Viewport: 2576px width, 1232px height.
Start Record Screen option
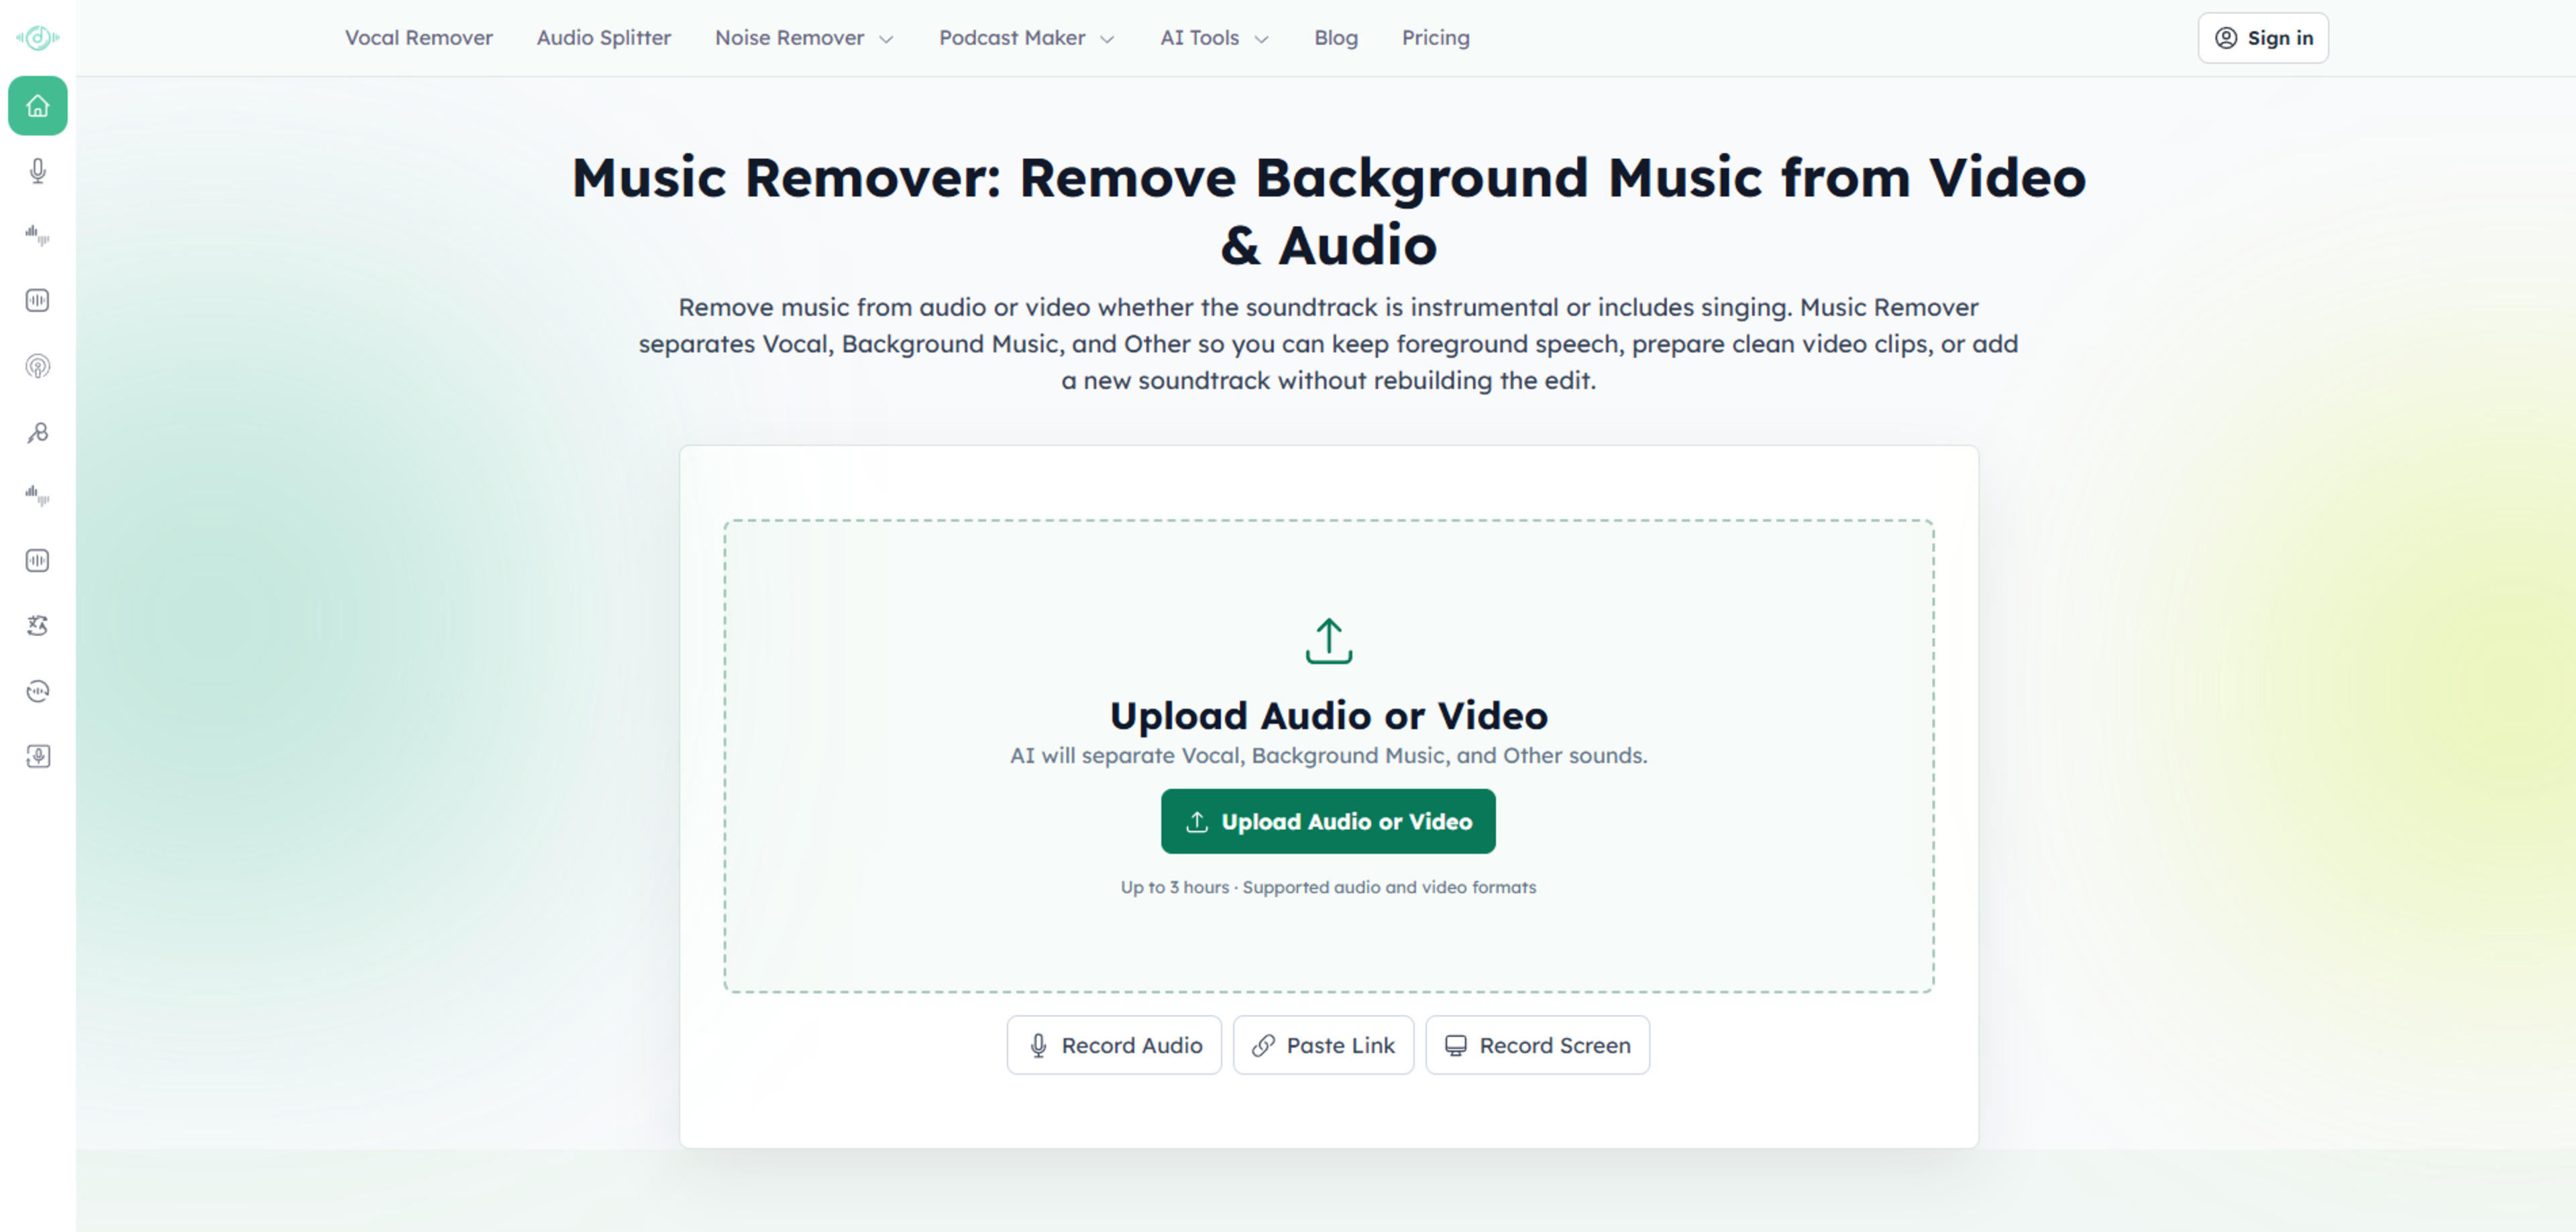[1537, 1045]
